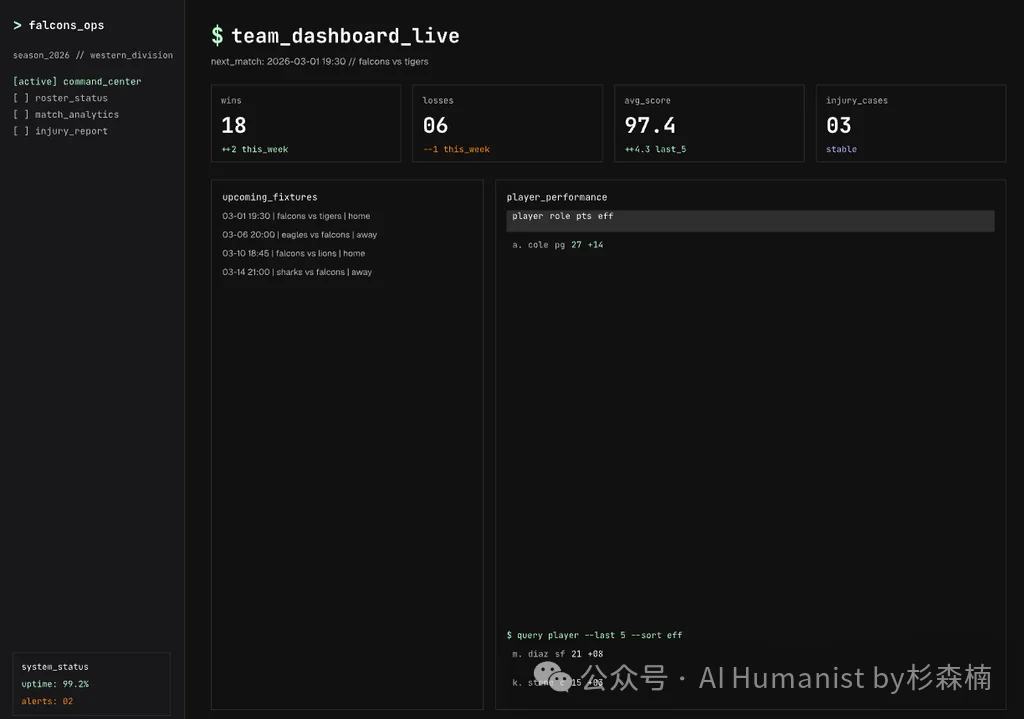This screenshot has width=1024, height=719.
Task: Select player a. cole's performance row
Action: [x=556, y=244]
